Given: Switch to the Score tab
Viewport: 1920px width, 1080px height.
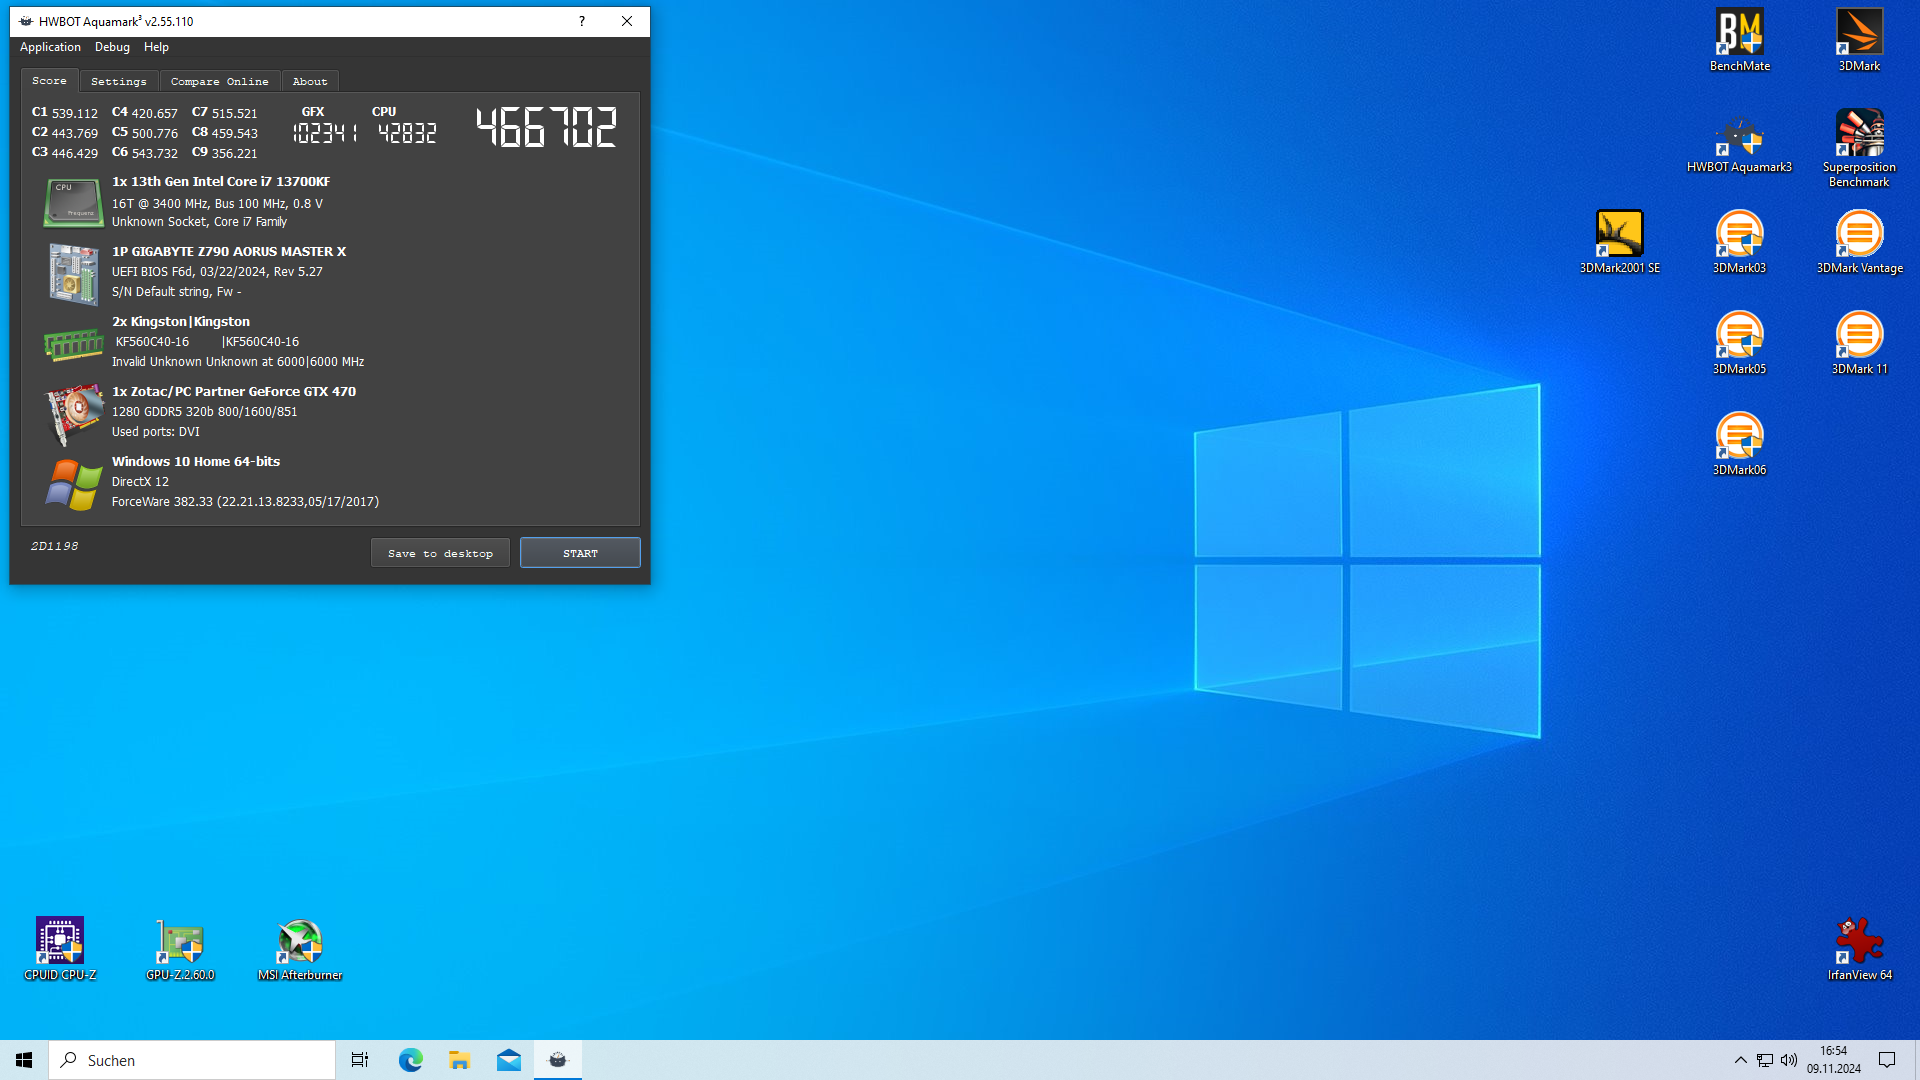Looking at the screenshot, I should pyautogui.click(x=49, y=81).
